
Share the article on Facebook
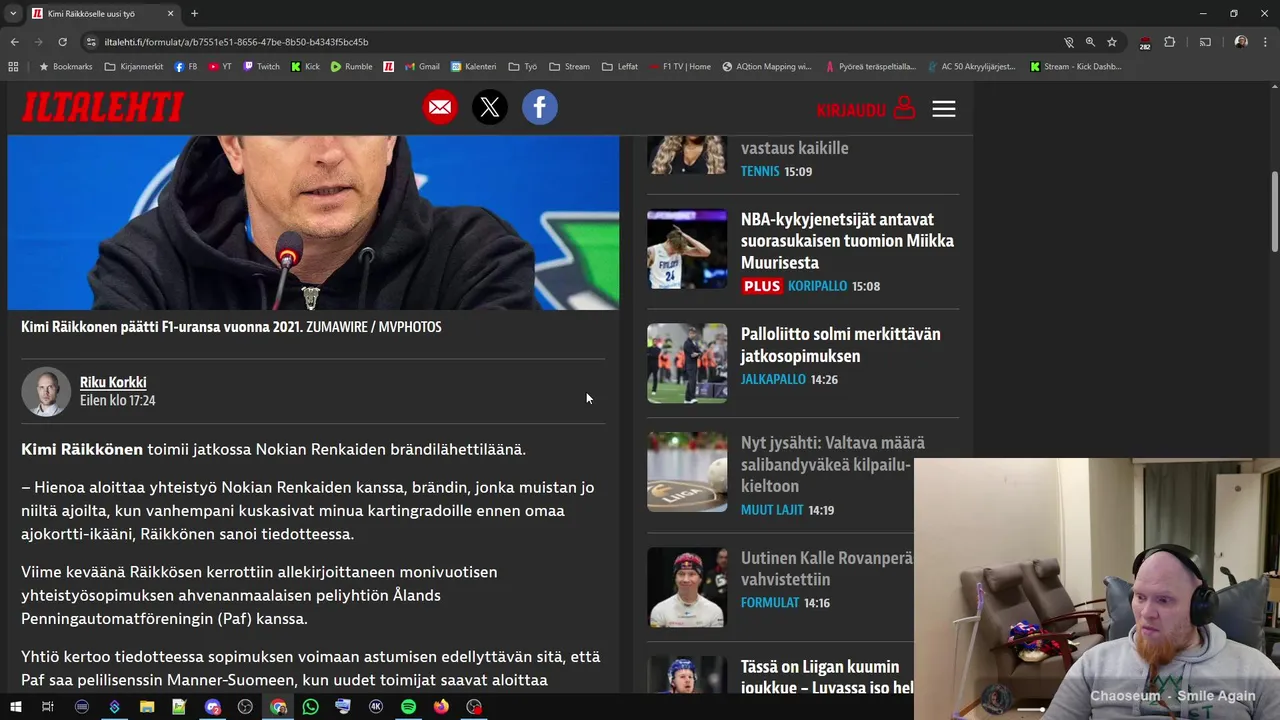(540, 107)
